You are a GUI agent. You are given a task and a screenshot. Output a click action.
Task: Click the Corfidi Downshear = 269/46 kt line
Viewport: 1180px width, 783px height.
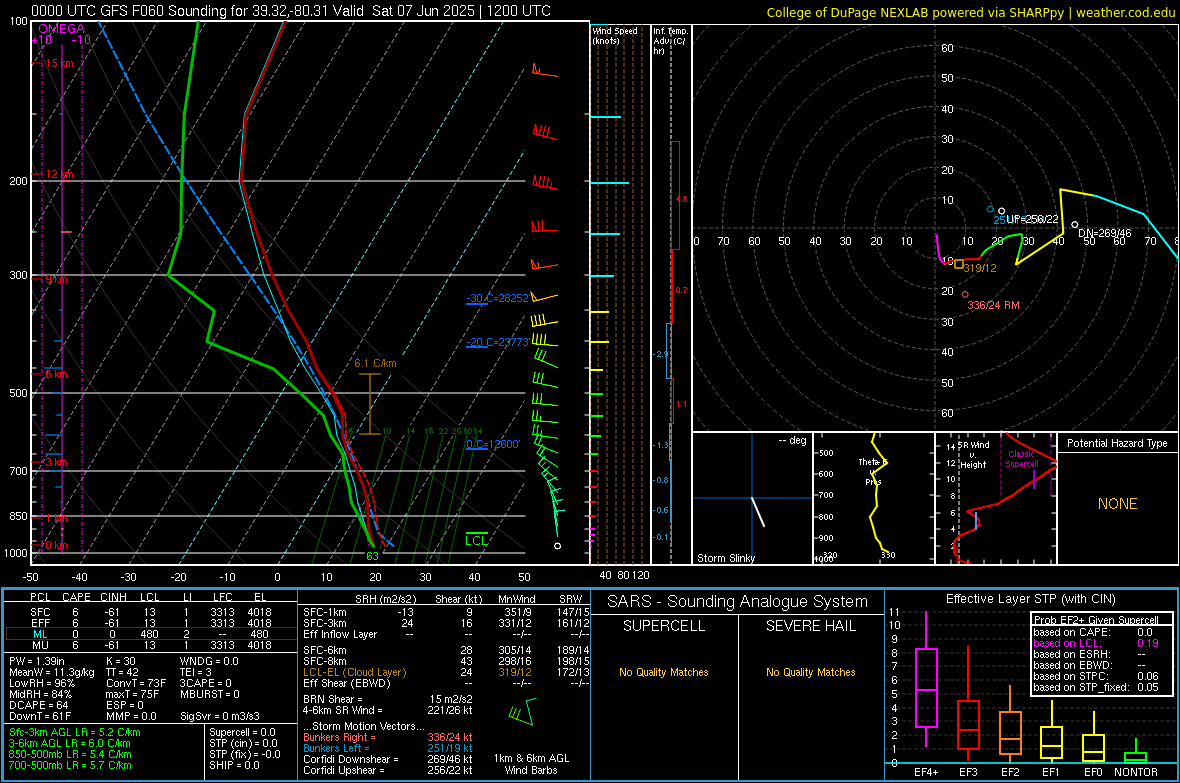(x=388, y=759)
